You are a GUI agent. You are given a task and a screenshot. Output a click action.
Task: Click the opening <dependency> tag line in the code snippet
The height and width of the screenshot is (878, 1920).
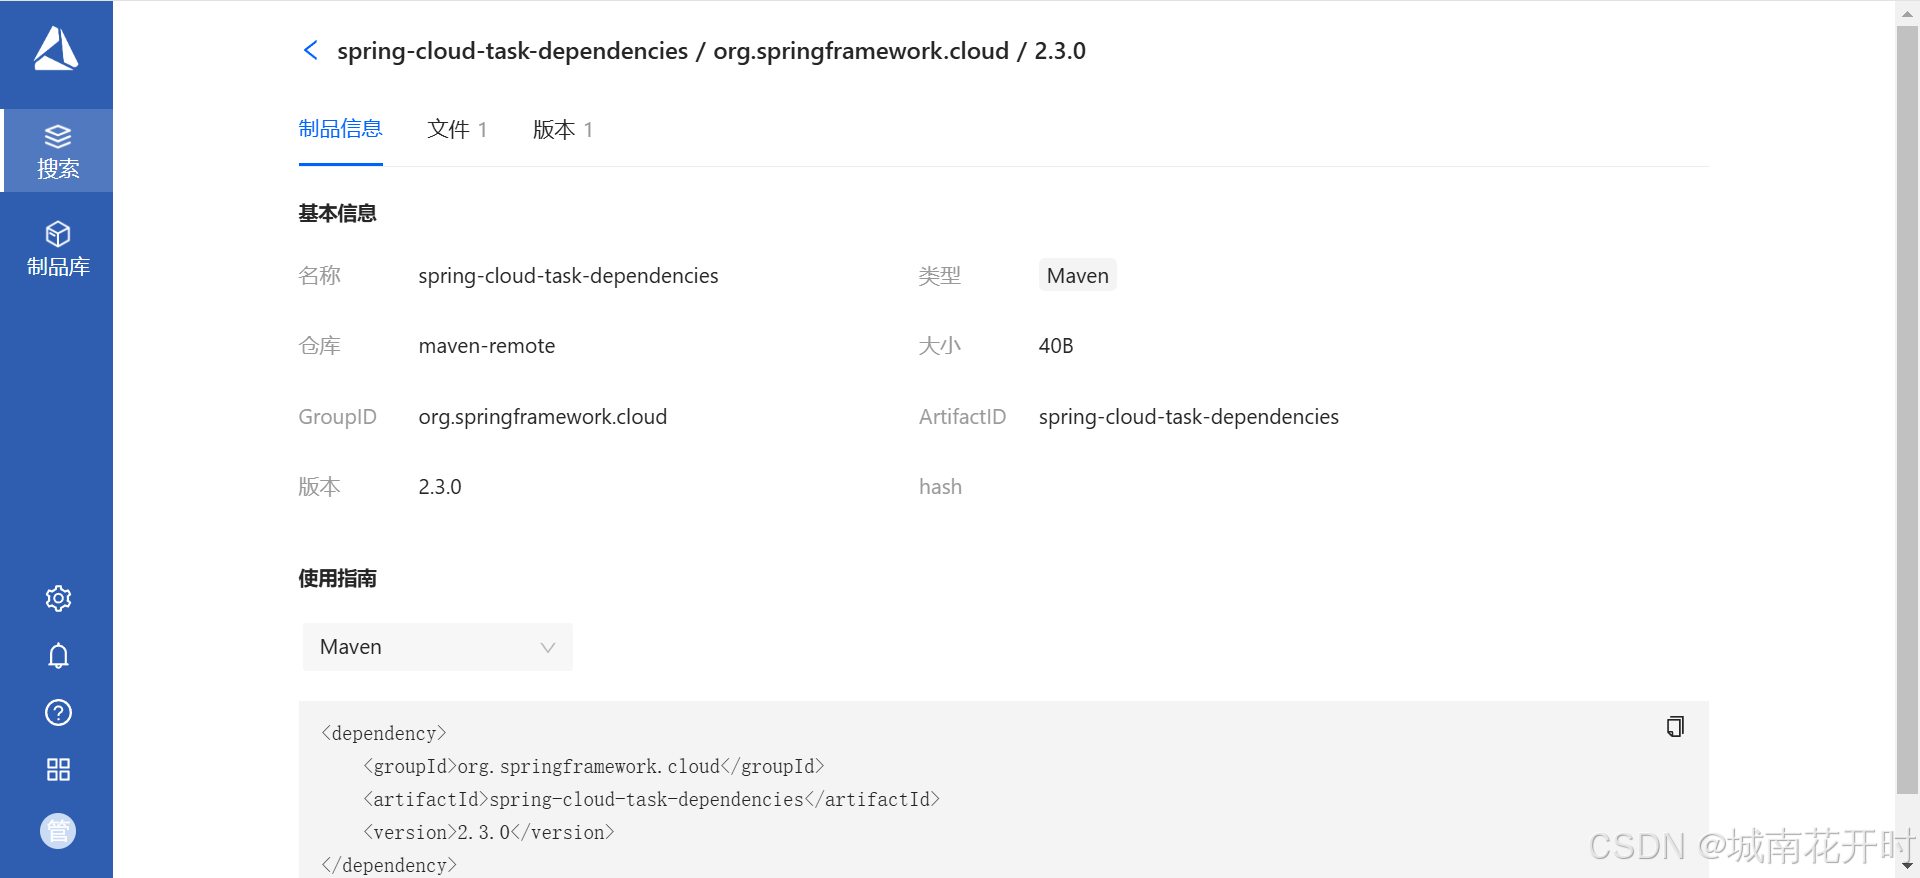[383, 733]
